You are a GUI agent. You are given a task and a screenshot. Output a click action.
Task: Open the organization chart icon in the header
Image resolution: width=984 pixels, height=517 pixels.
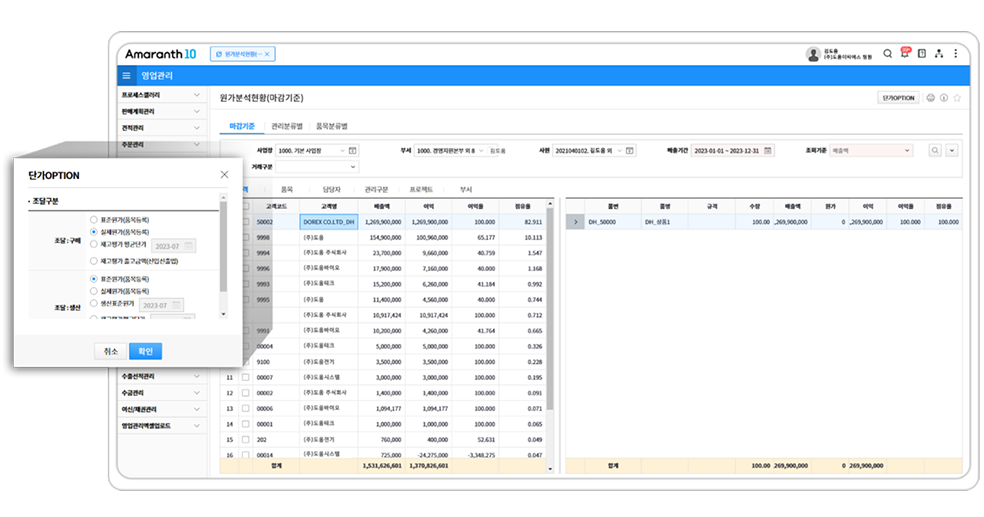pyautogui.click(x=939, y=54)
